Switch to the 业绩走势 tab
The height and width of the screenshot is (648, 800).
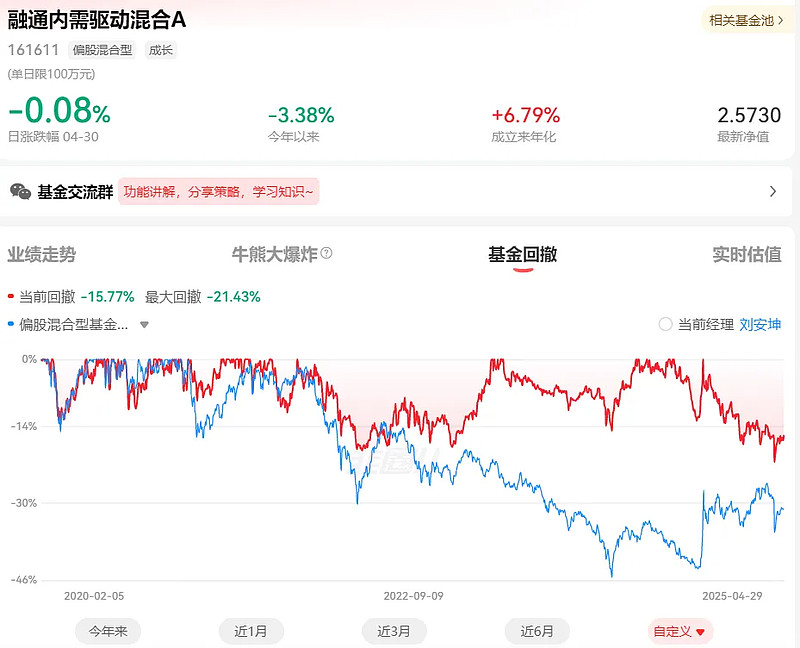[42, 254]
